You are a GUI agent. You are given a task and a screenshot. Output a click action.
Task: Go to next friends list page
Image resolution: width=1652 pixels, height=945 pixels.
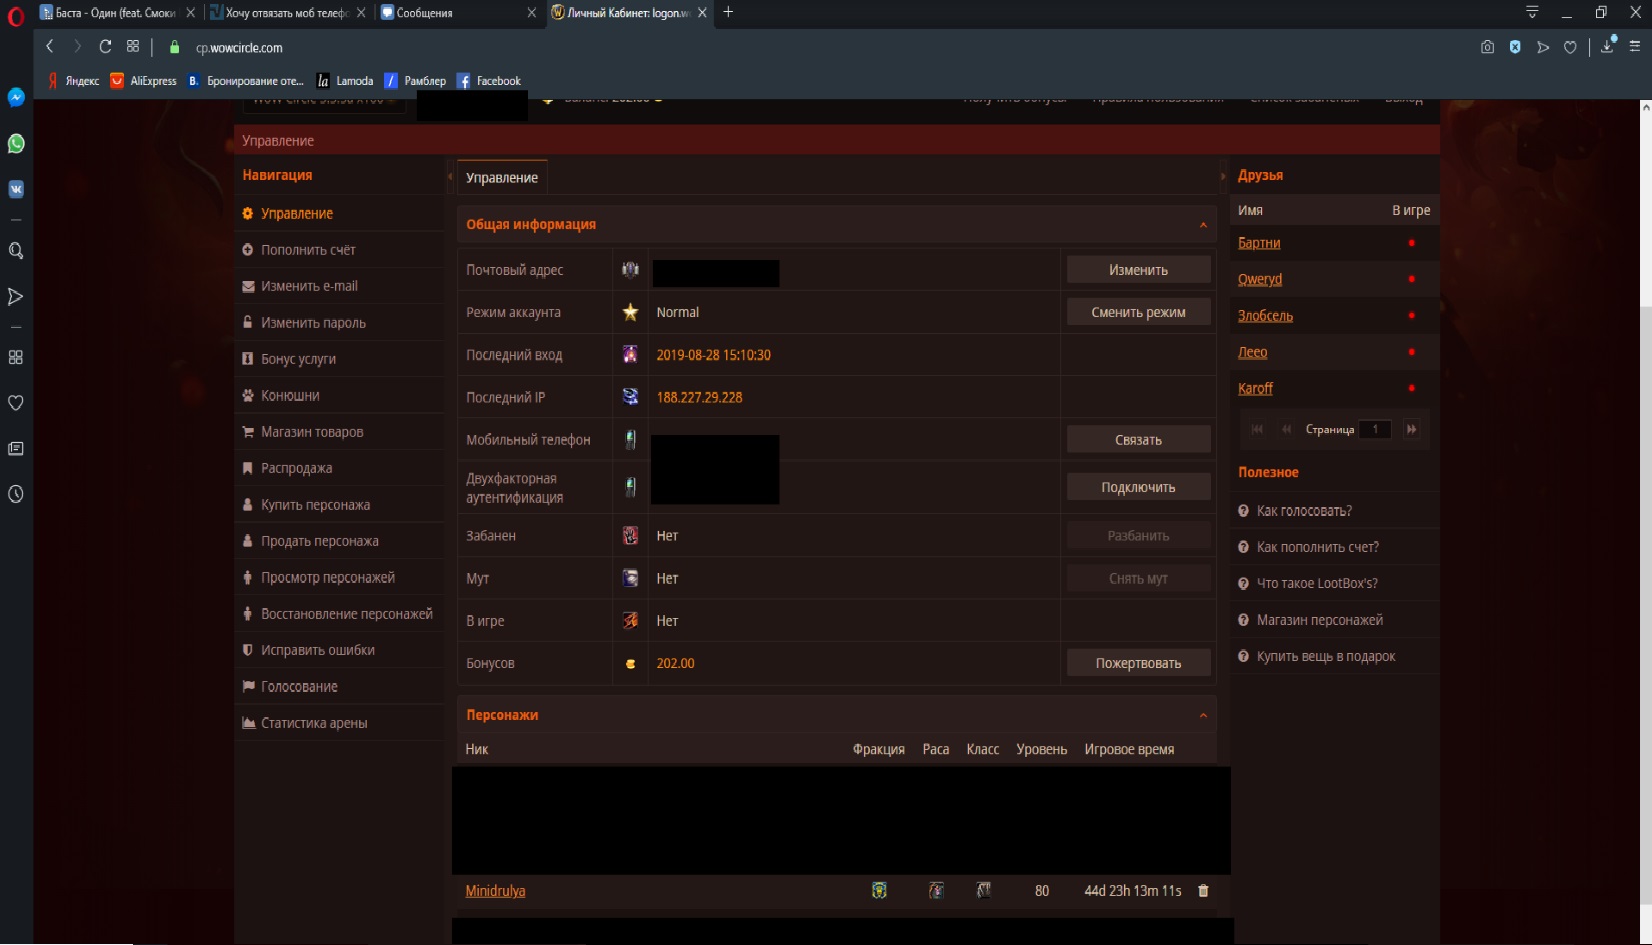[1411, 429]
